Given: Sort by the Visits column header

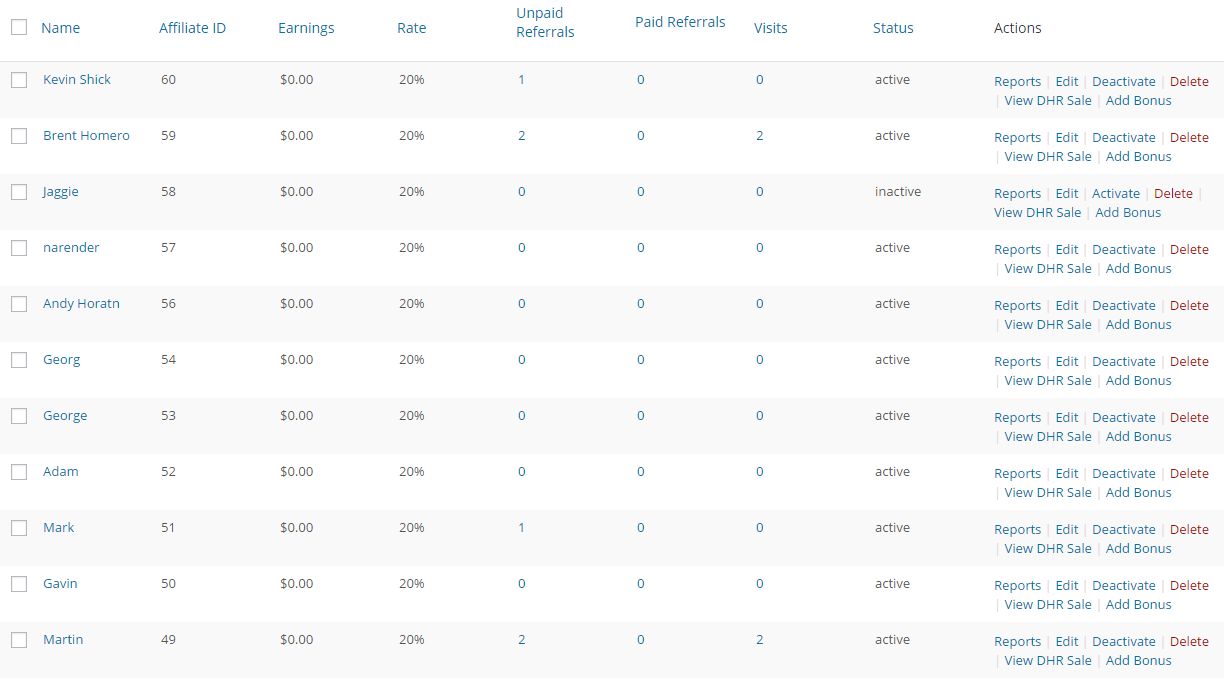Looking at the screenshot, I should coord(770,28).
